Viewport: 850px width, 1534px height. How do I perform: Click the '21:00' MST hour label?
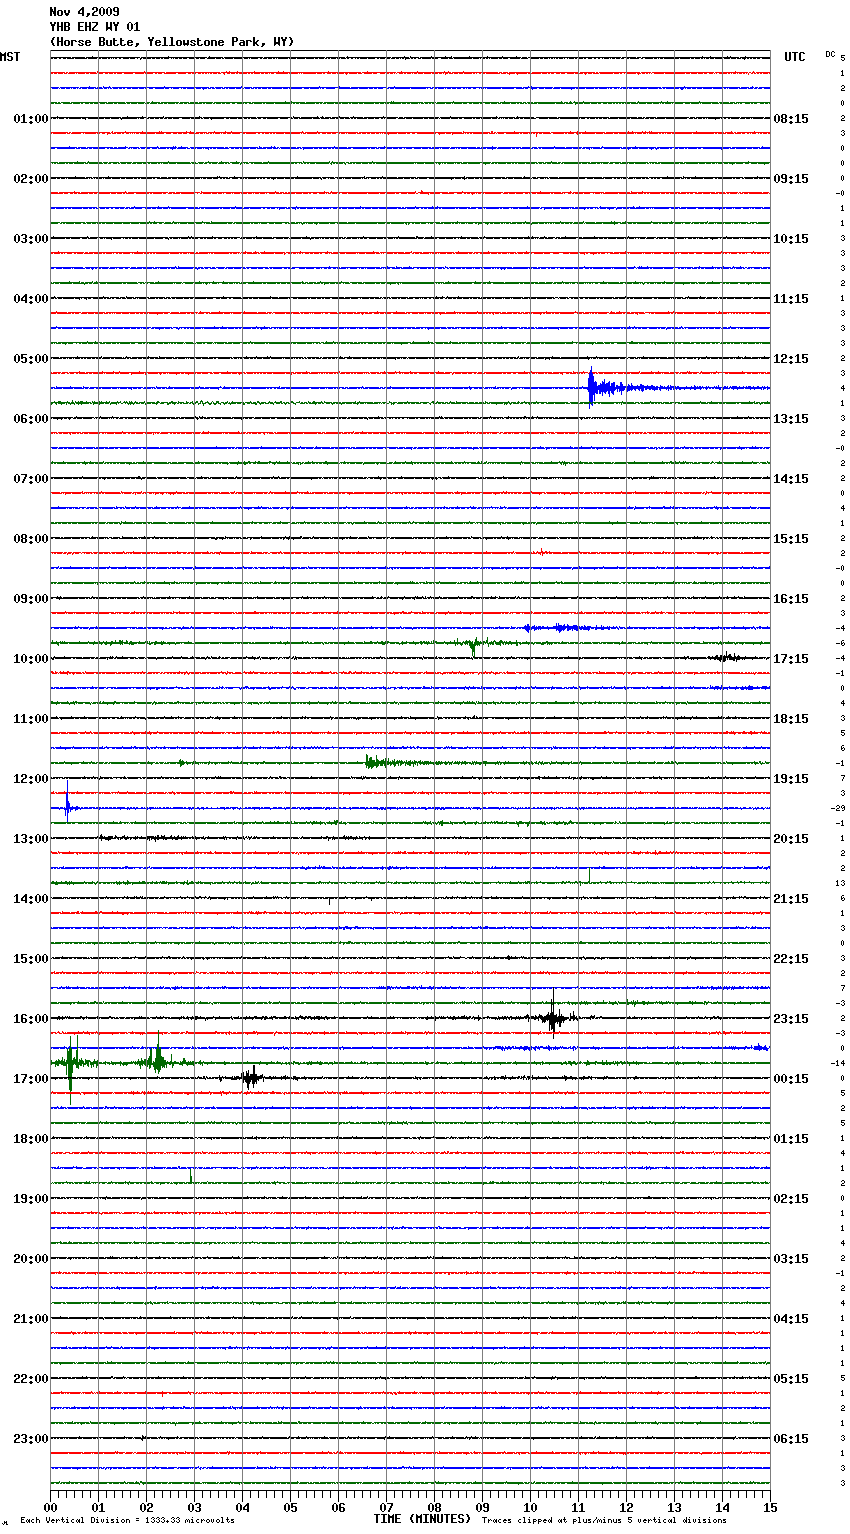(x=30, y=1319)
